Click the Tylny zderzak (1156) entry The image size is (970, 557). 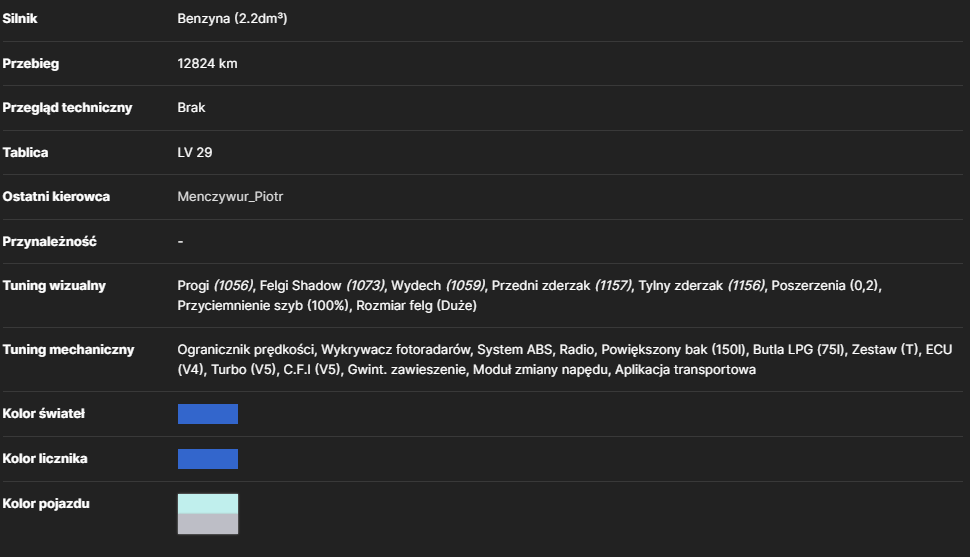coord(702,286)
